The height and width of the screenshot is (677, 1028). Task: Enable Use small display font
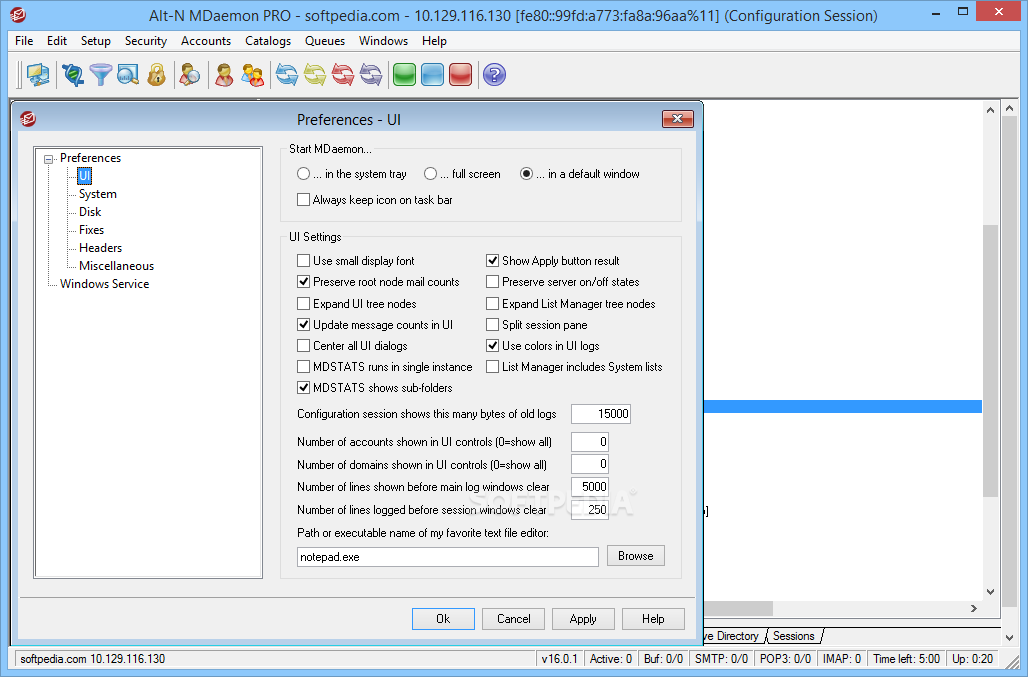pyautogui.click(x=304, y=261)
